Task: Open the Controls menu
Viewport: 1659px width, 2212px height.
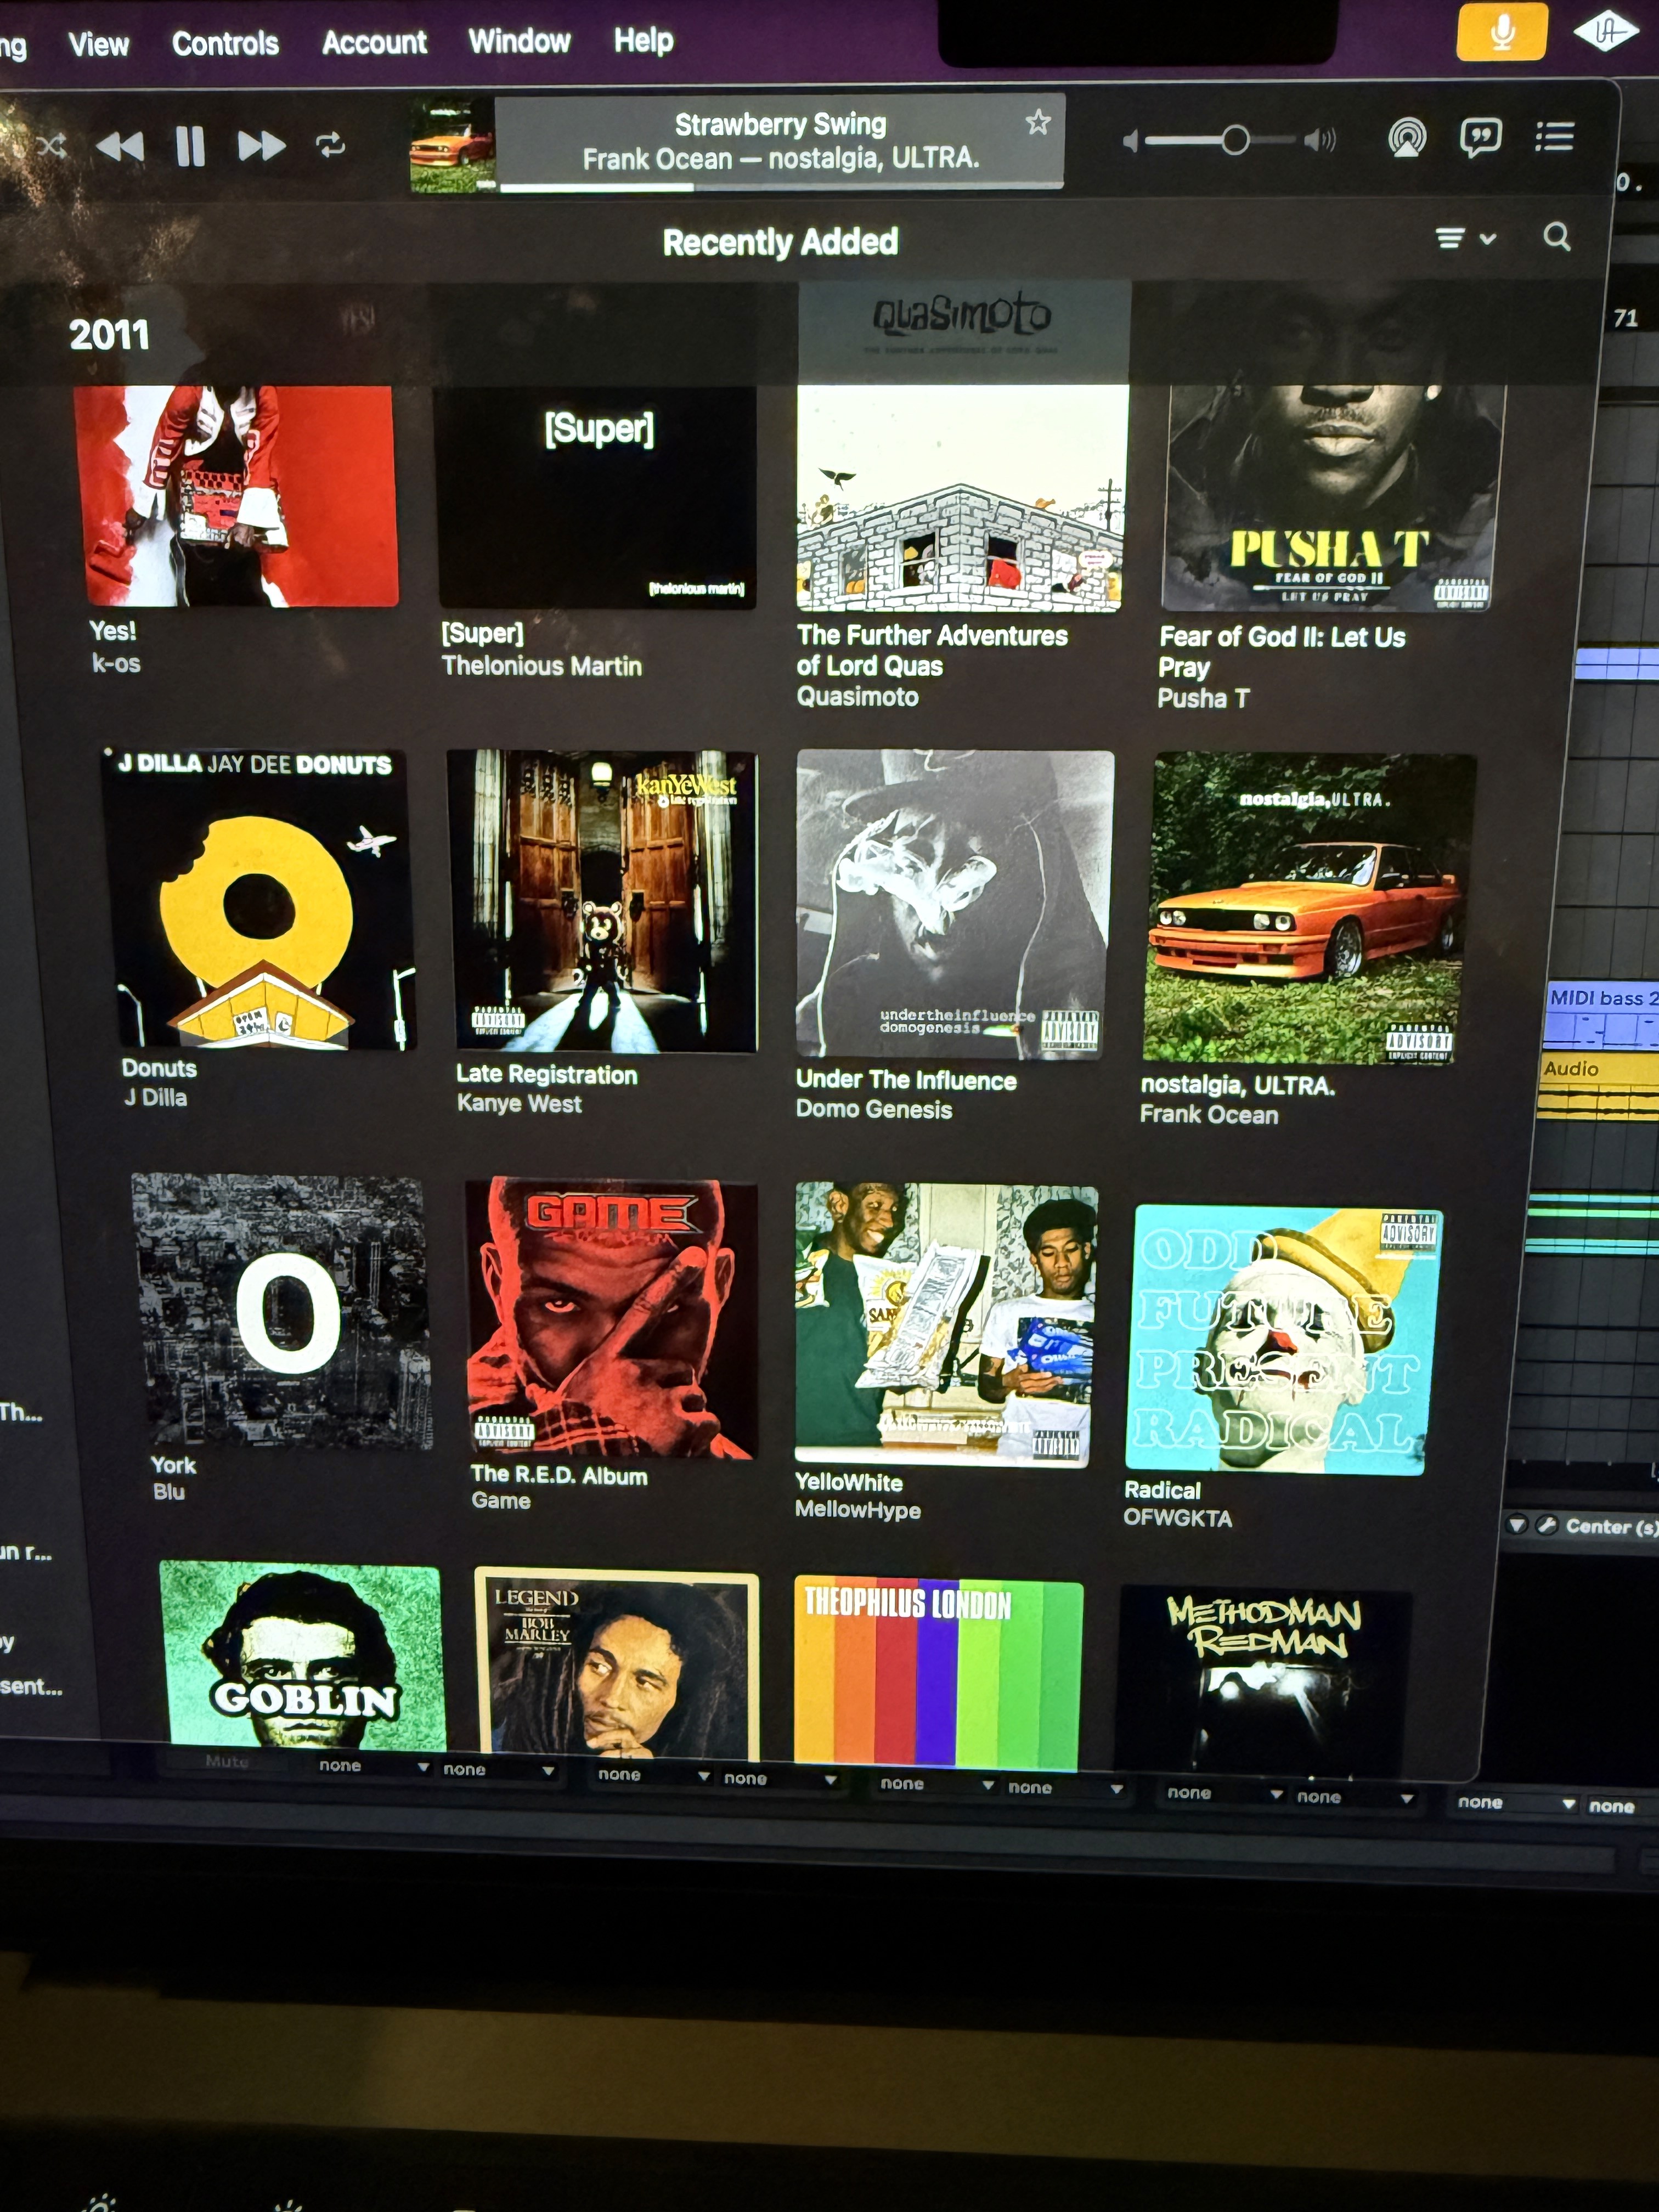Action: click(x=225, y=43)
